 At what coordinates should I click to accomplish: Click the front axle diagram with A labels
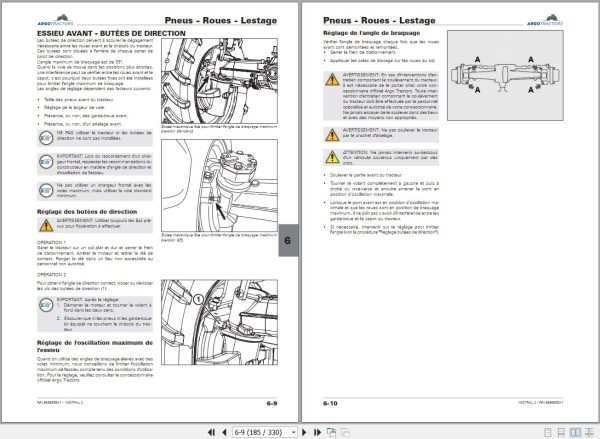tap(505, 75)
